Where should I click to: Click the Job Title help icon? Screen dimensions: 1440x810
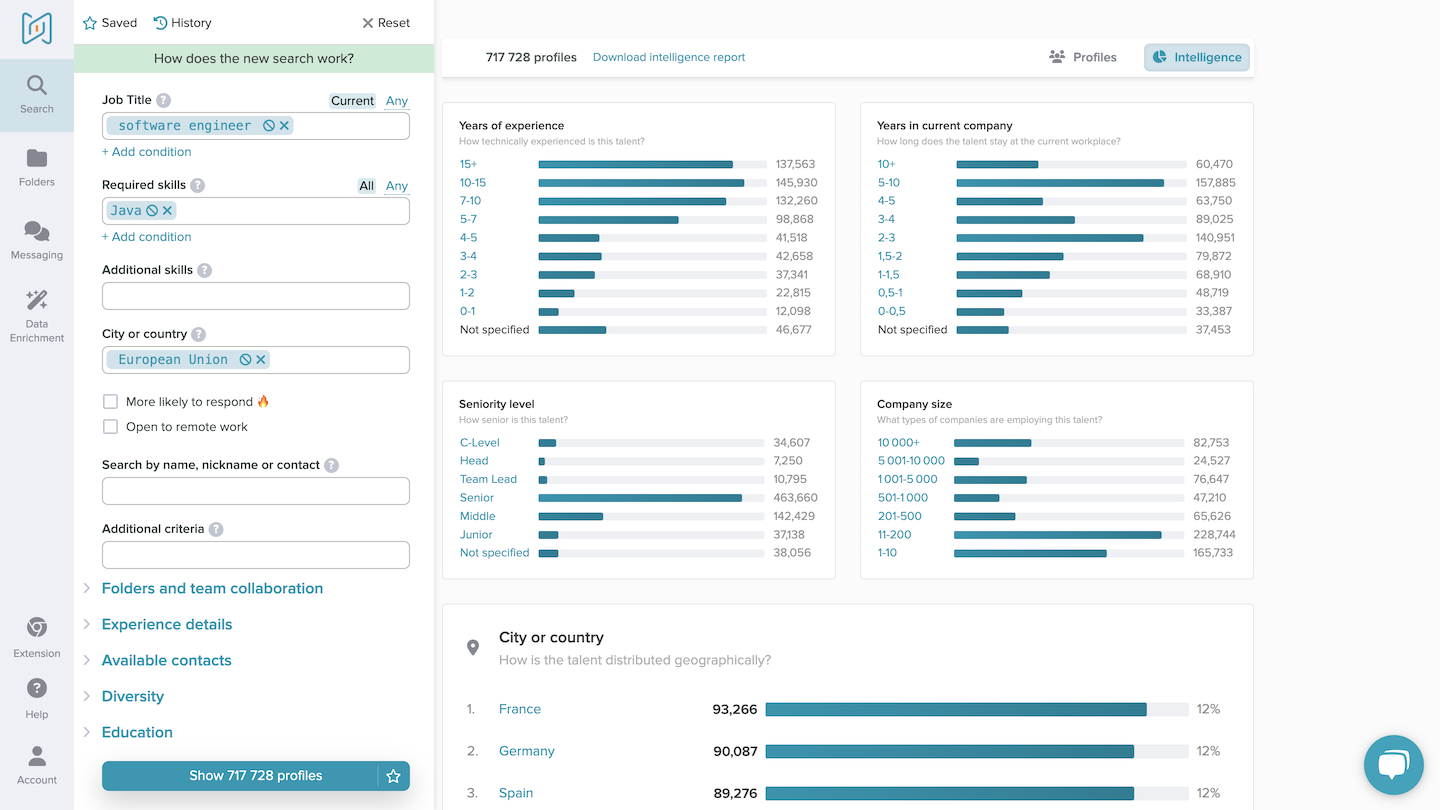[164, 101]
